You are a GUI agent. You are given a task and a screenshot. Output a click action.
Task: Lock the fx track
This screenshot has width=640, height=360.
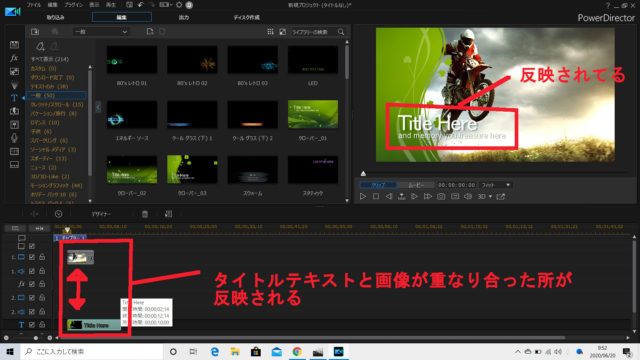tap(42, 284)
